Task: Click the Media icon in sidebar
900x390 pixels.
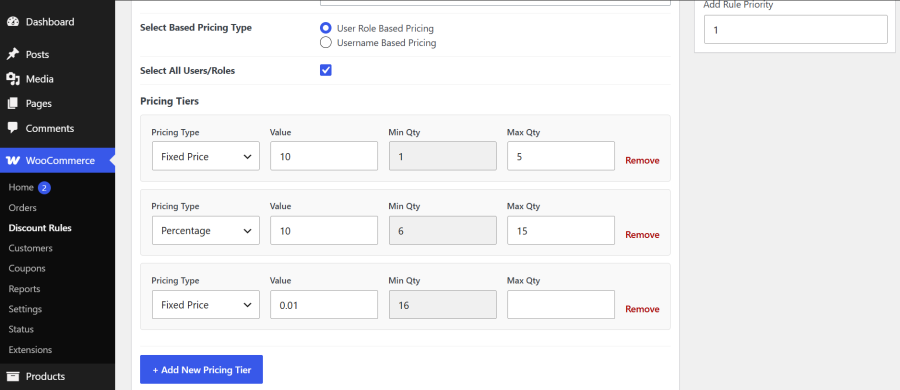Action: 13,79
